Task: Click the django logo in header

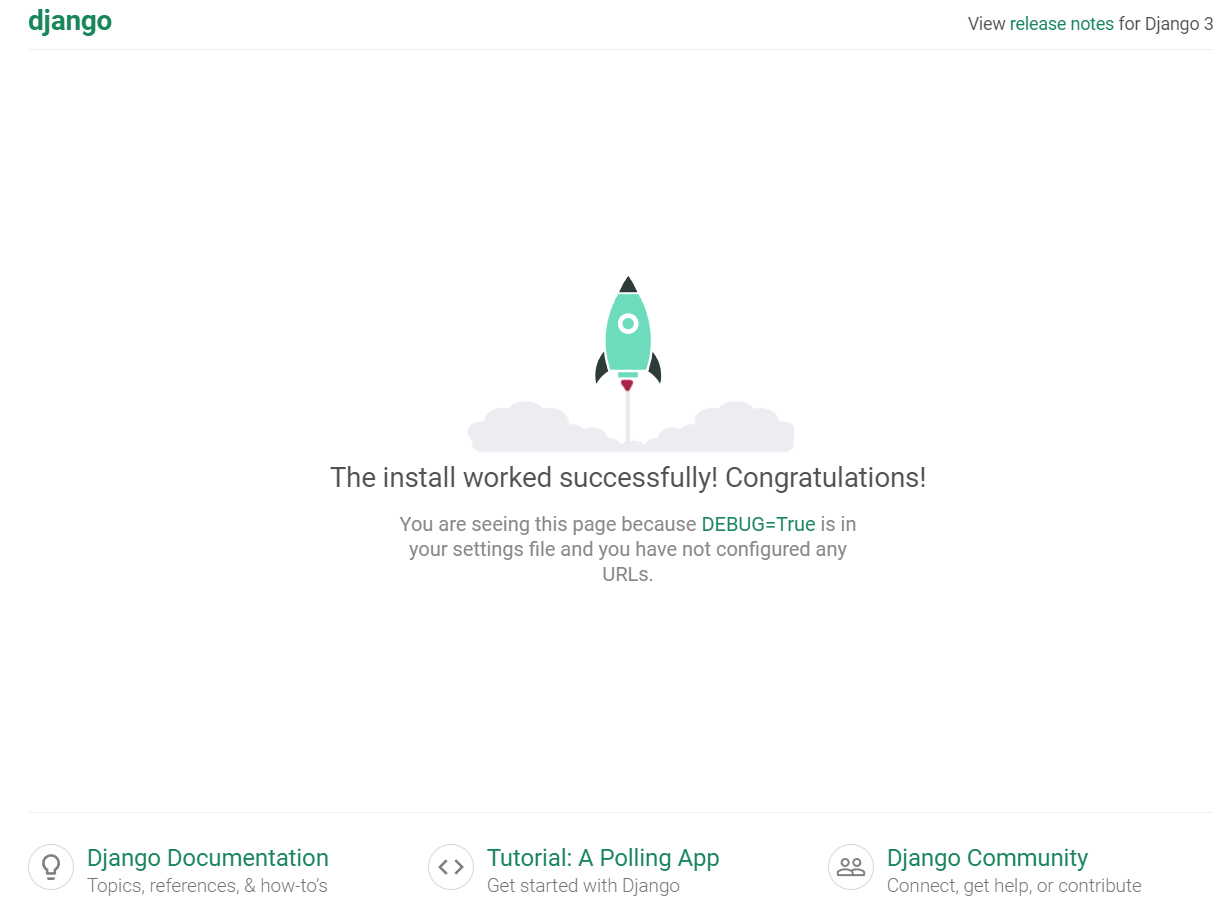Action: [x=70, y=22]
